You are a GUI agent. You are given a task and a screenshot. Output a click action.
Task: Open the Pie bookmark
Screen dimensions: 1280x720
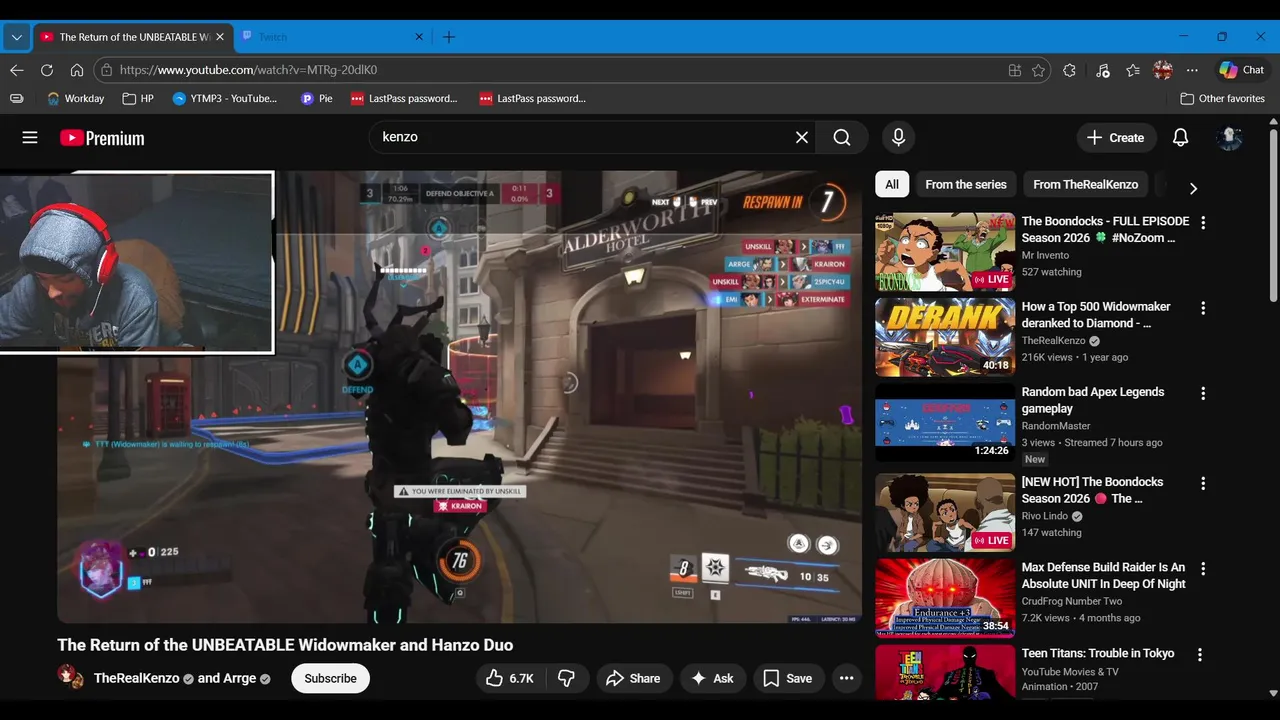pyautogui.click(x=316, y=98)
